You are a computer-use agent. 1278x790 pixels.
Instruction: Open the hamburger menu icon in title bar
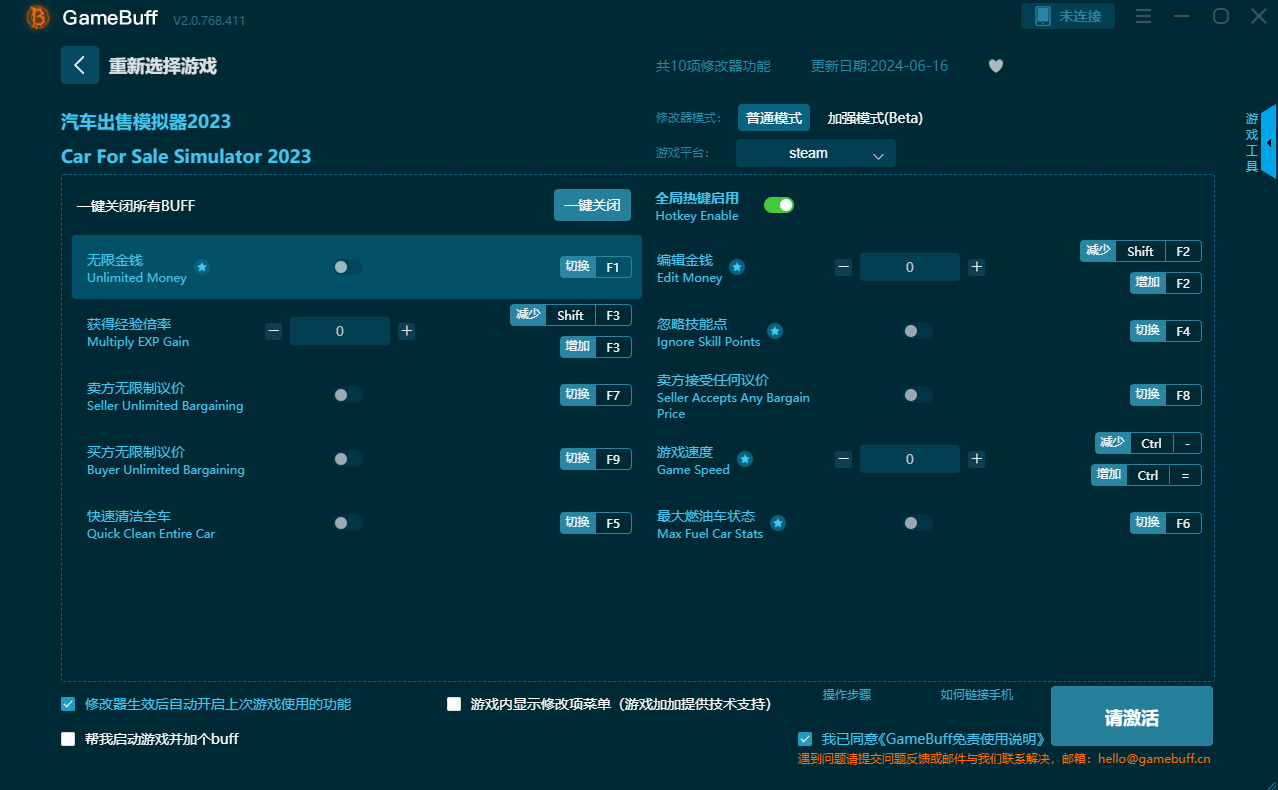tap(1144, 16)
